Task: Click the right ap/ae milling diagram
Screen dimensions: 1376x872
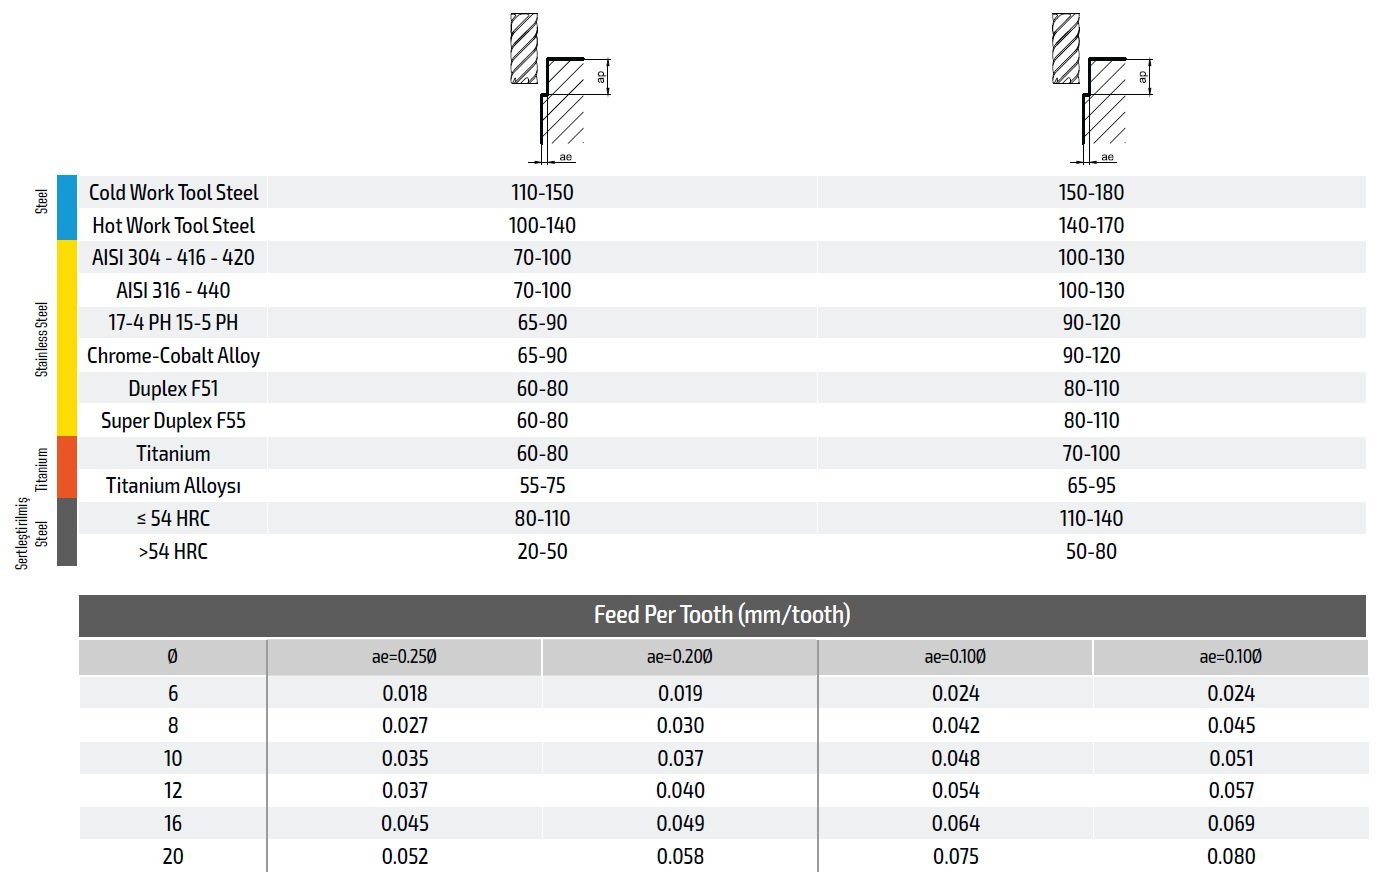Action: [1101, 90]
